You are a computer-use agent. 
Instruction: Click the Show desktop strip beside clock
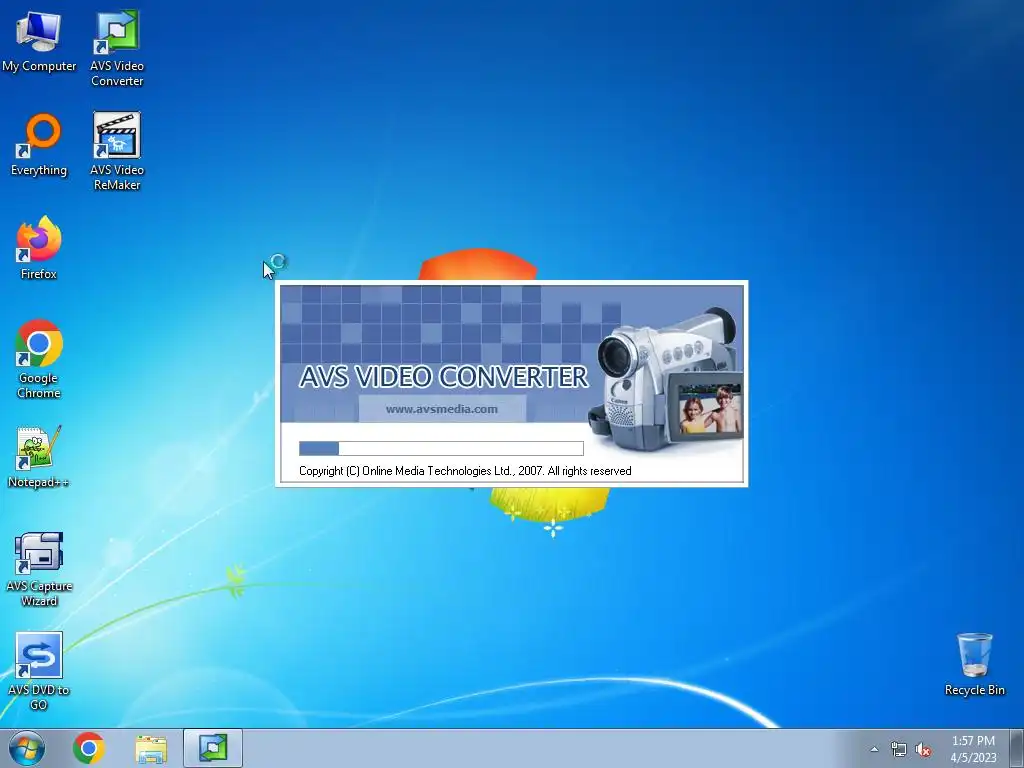pyautogui.click(x=1017, y=748)
